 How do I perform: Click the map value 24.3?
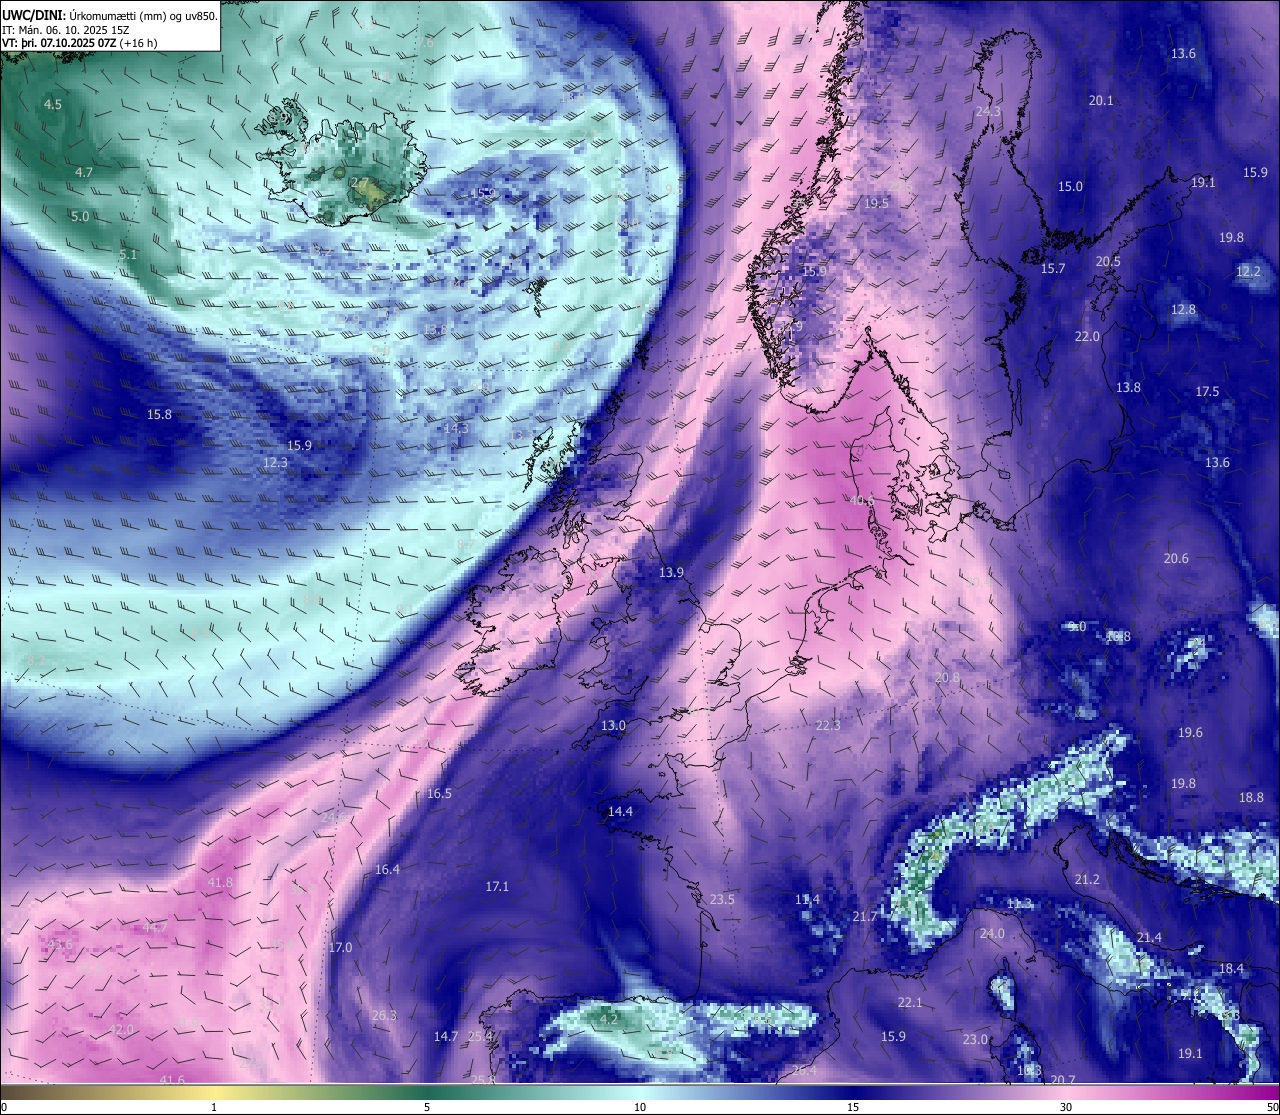tap(989, 111)
